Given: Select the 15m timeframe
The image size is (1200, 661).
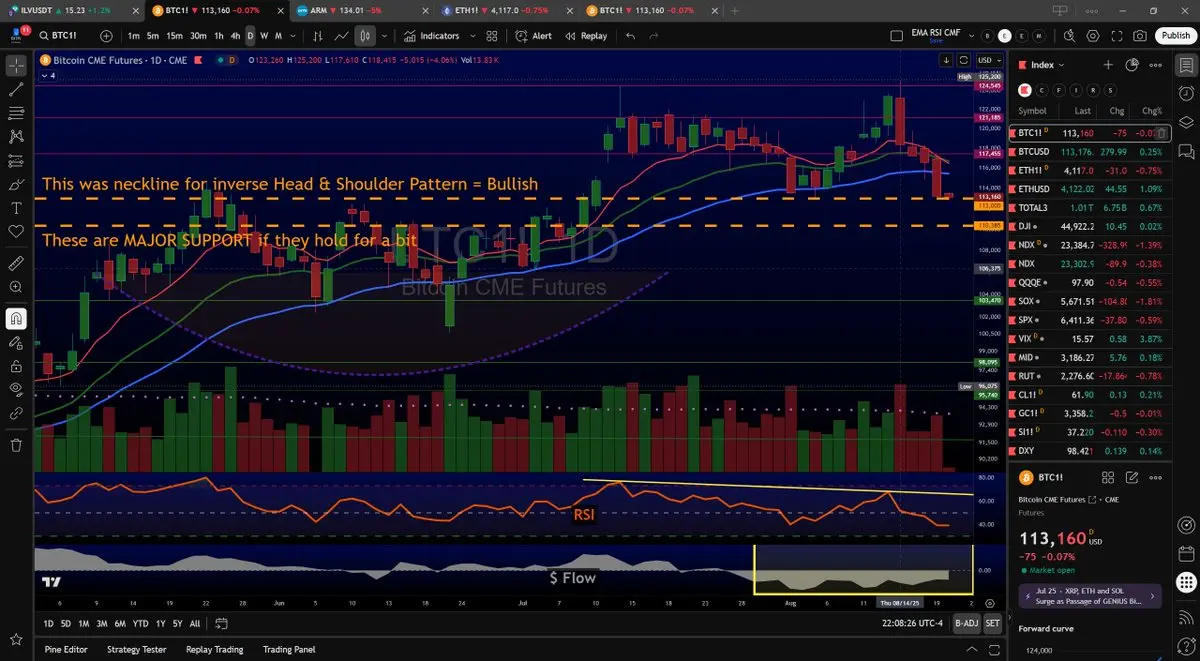Looking at the screenshot, I should [x=175, y=35].
